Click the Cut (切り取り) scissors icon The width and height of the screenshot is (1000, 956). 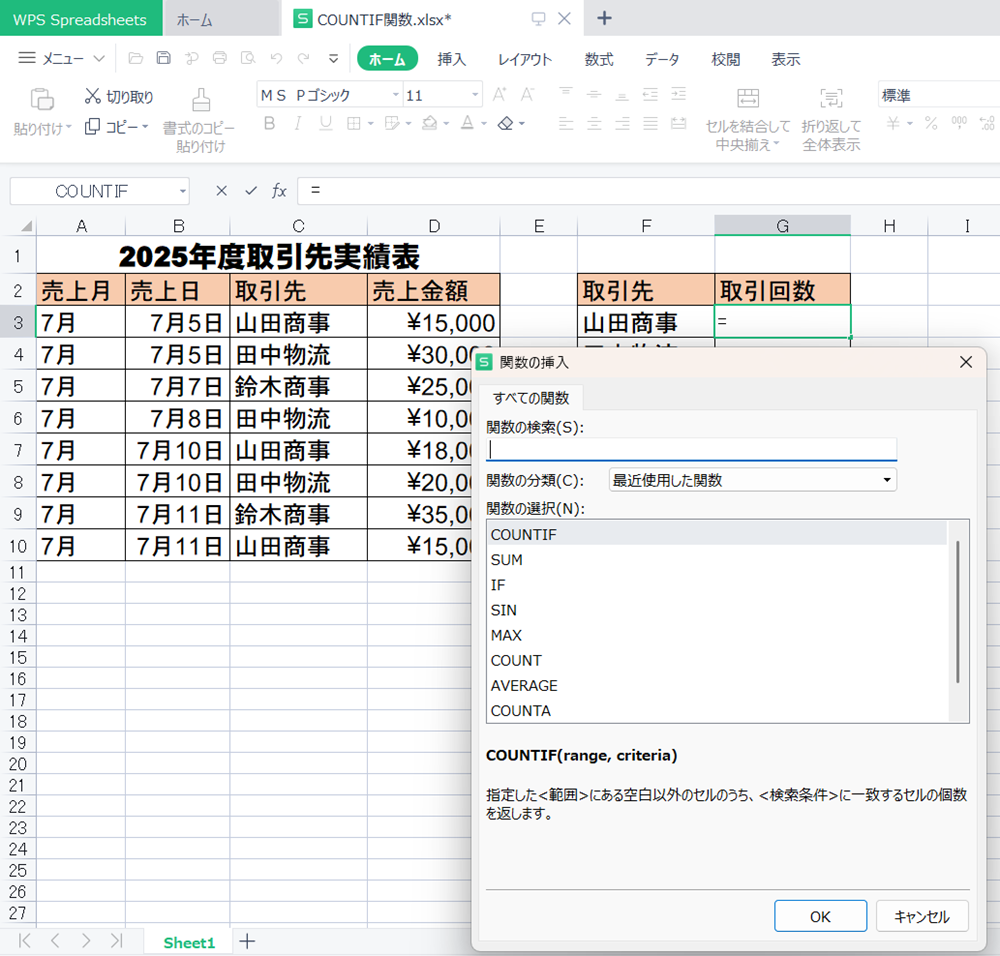93,96
